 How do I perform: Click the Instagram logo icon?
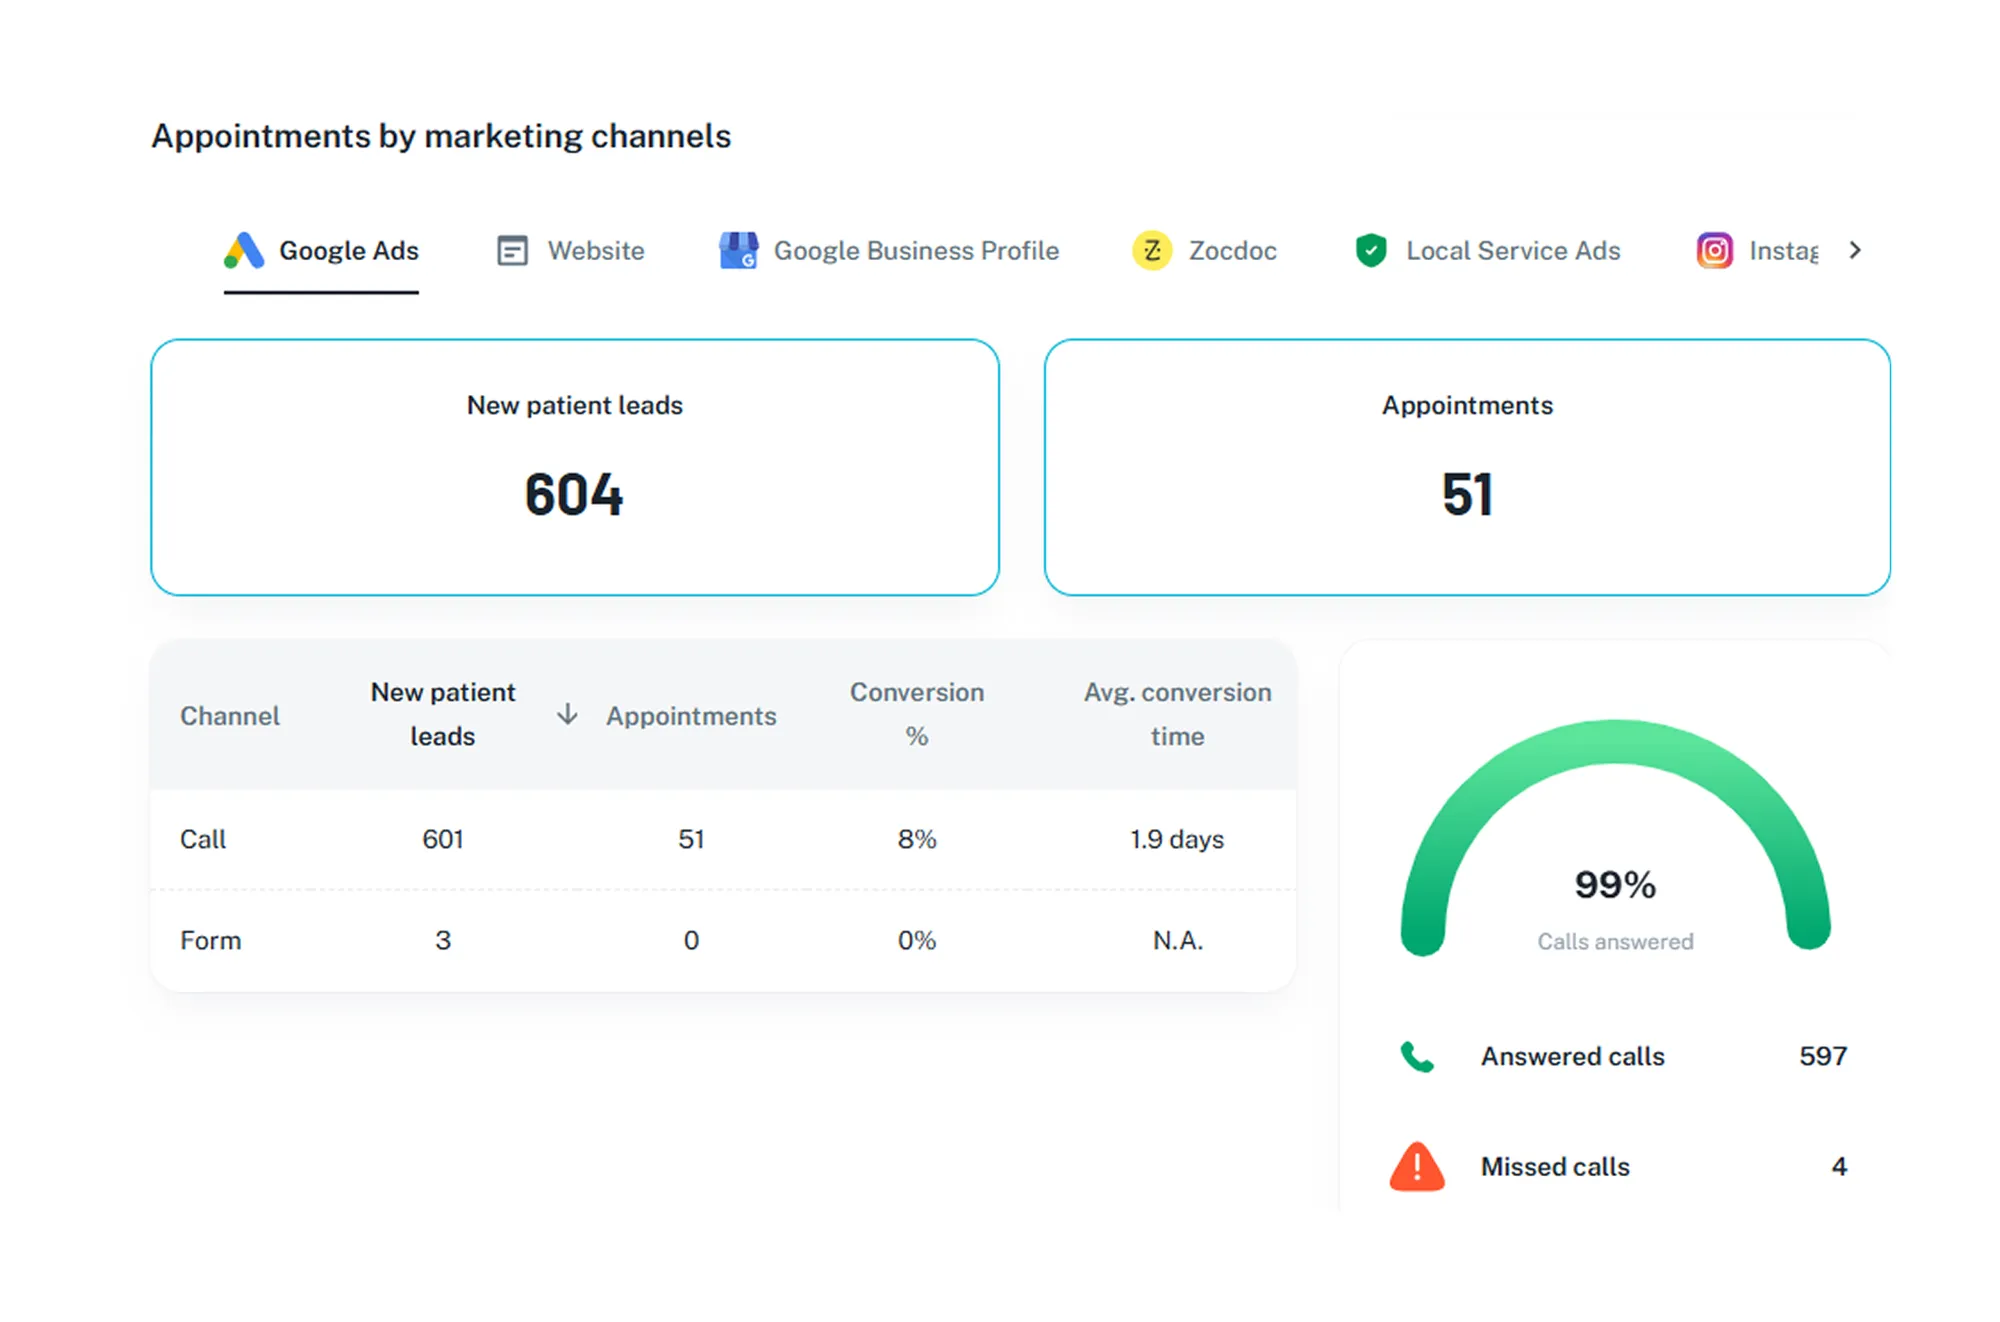point(1714,250)
